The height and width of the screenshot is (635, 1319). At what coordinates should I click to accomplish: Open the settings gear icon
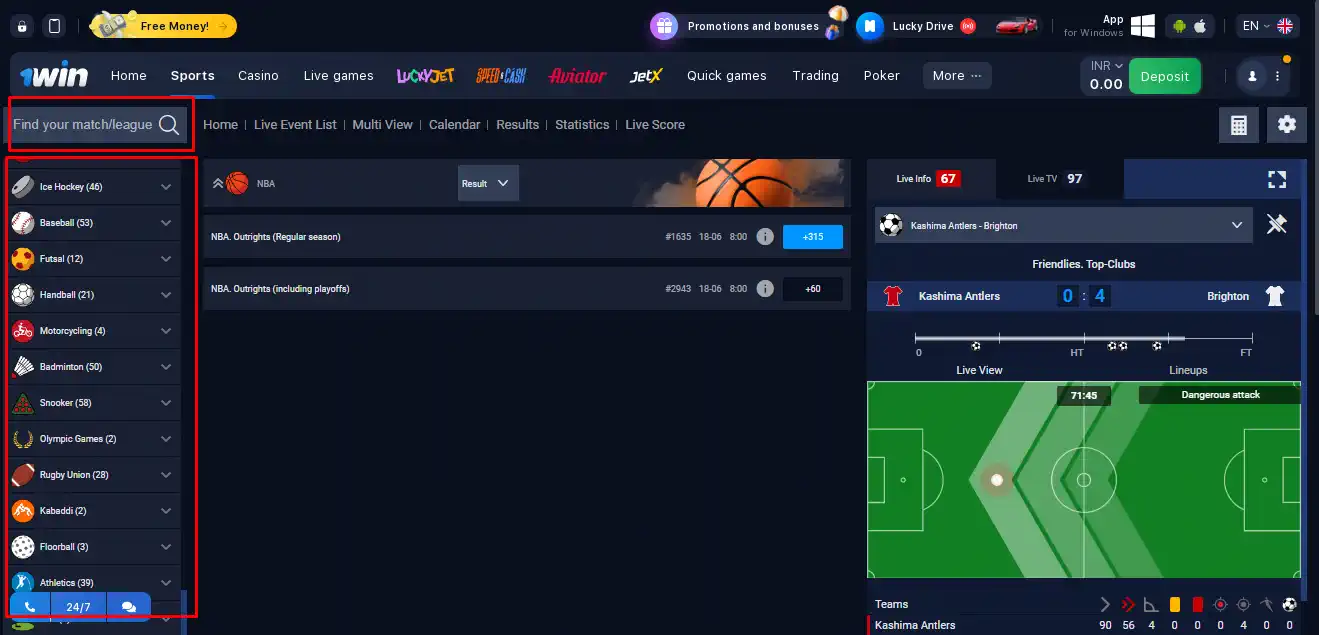point(1287,124)
